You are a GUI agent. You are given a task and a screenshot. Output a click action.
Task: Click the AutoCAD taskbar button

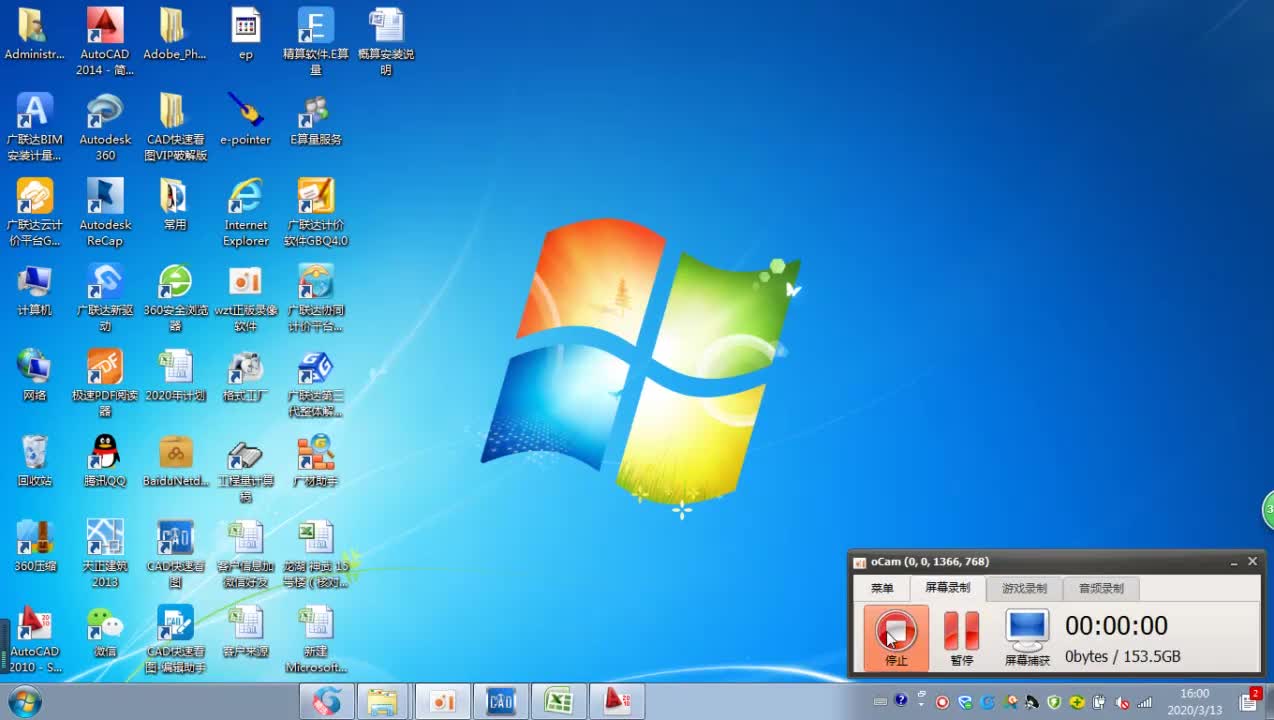click(x=616, y=701)
